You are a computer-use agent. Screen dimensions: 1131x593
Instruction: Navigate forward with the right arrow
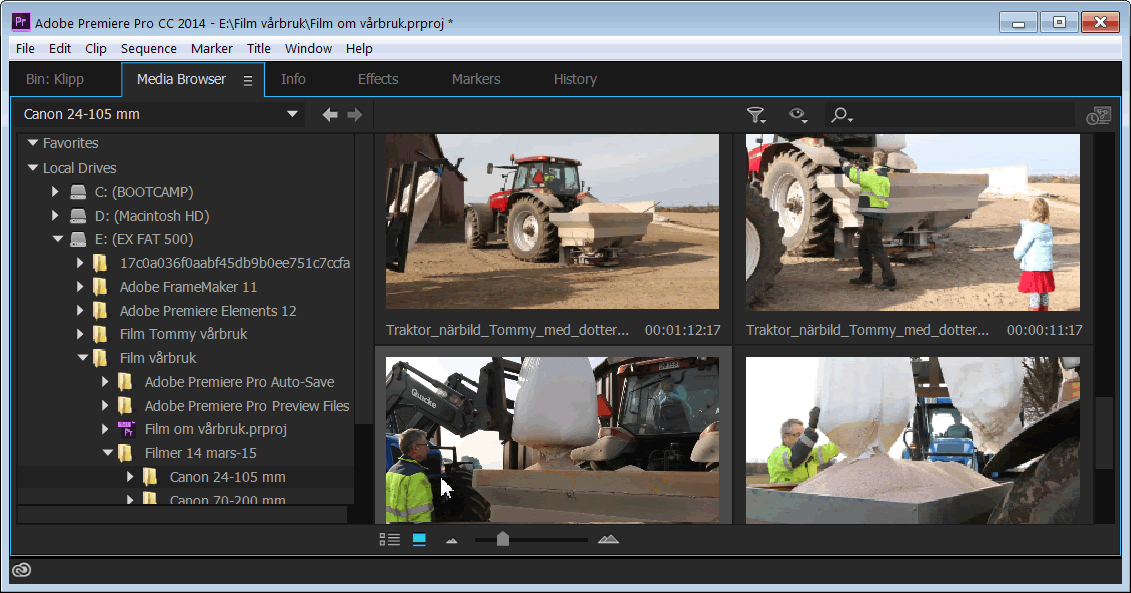point(354,115)
